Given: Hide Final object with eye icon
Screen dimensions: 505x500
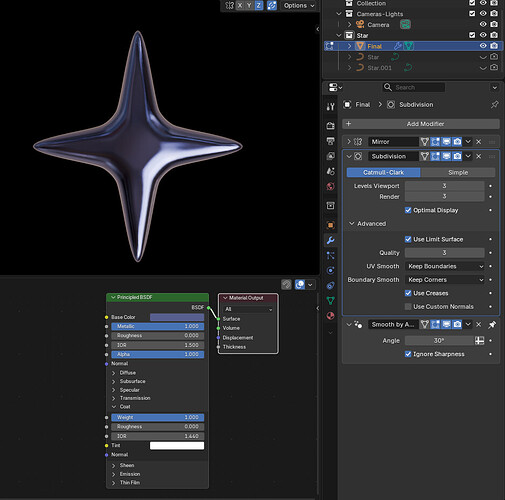Looking at the screenshot, I should (x=483, y=46).
